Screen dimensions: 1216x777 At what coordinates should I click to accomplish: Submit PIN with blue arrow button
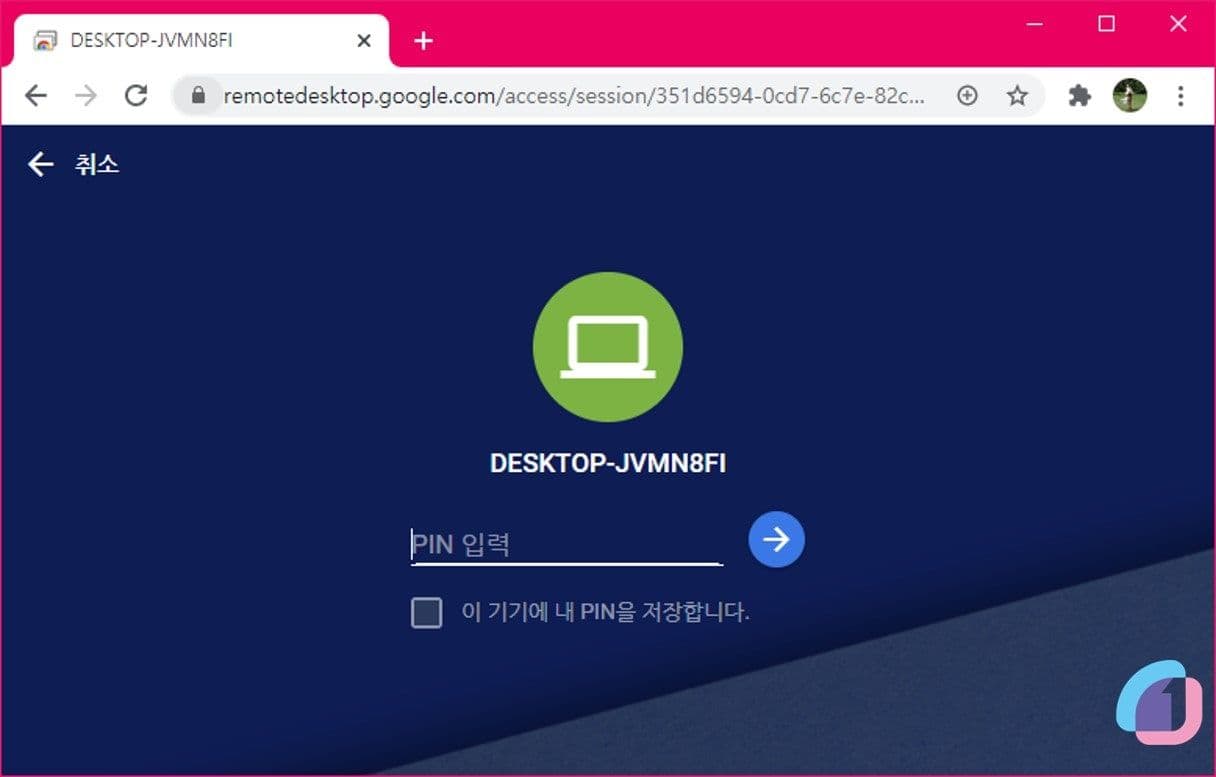tap(776, 539)
